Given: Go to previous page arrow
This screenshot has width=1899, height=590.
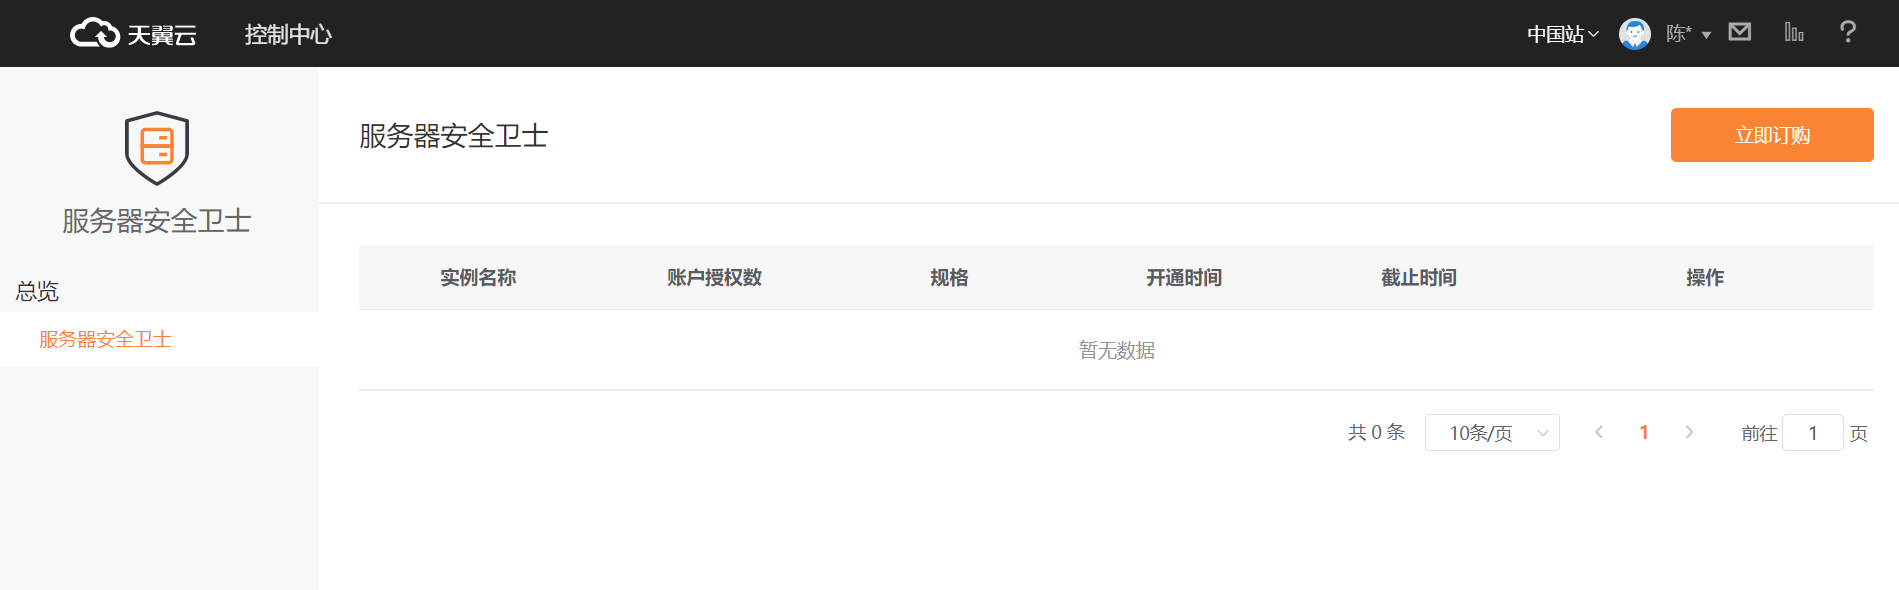Looking at the screenshot, I should (1599, 432).
